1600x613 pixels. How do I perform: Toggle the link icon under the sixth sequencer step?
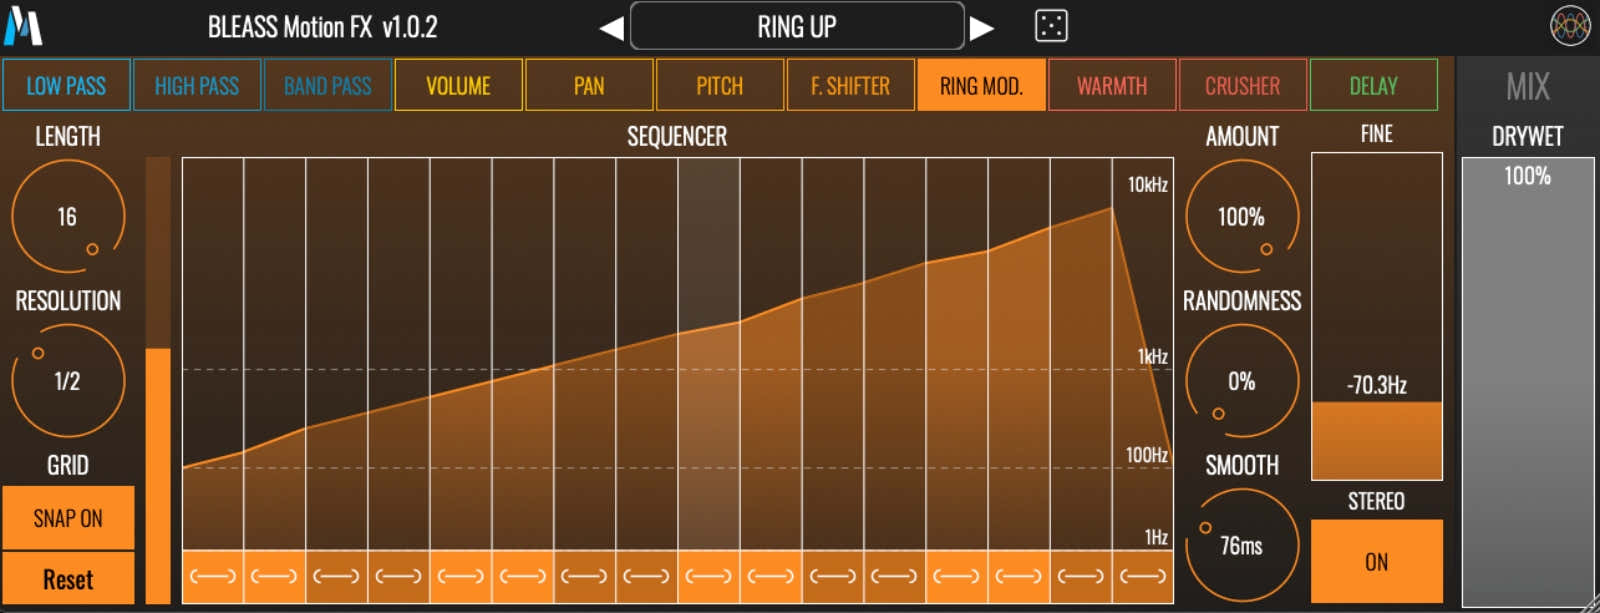[x=523, y=576]
